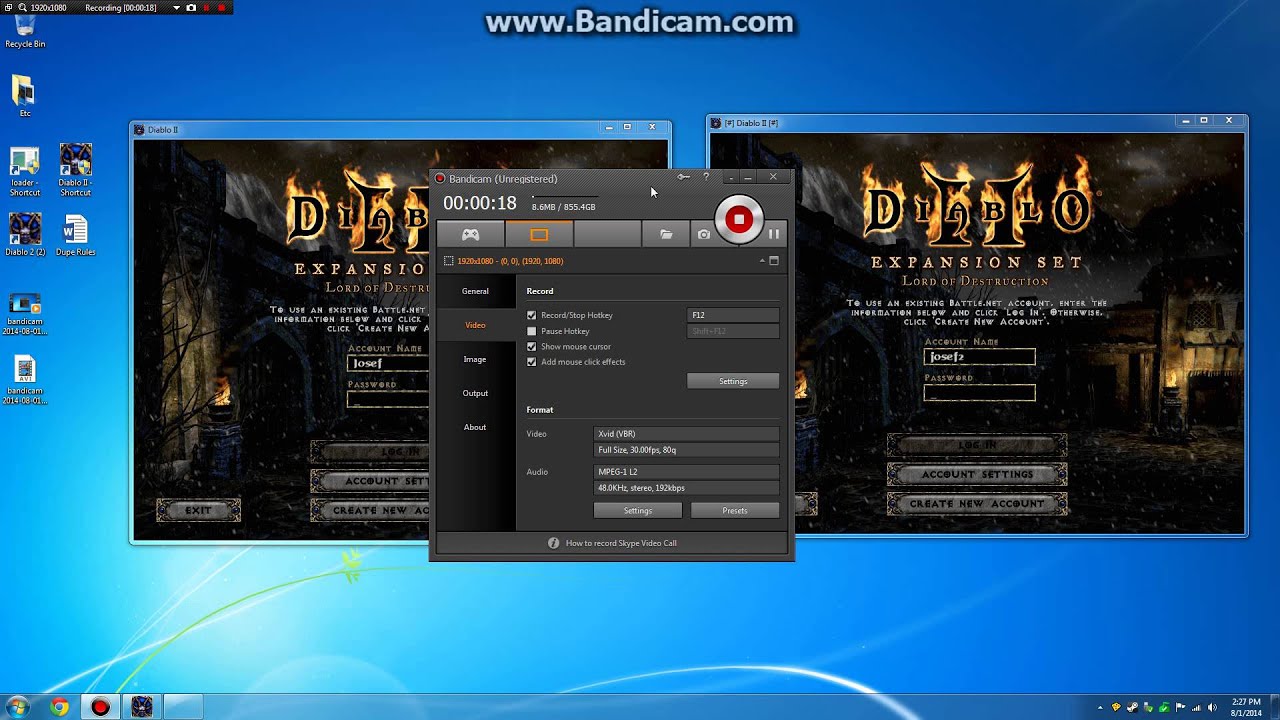This screenshot has height=720, width=1280.
Task: Click the MPEG-1 L2 audio codec field
Action: coord(686,472)
